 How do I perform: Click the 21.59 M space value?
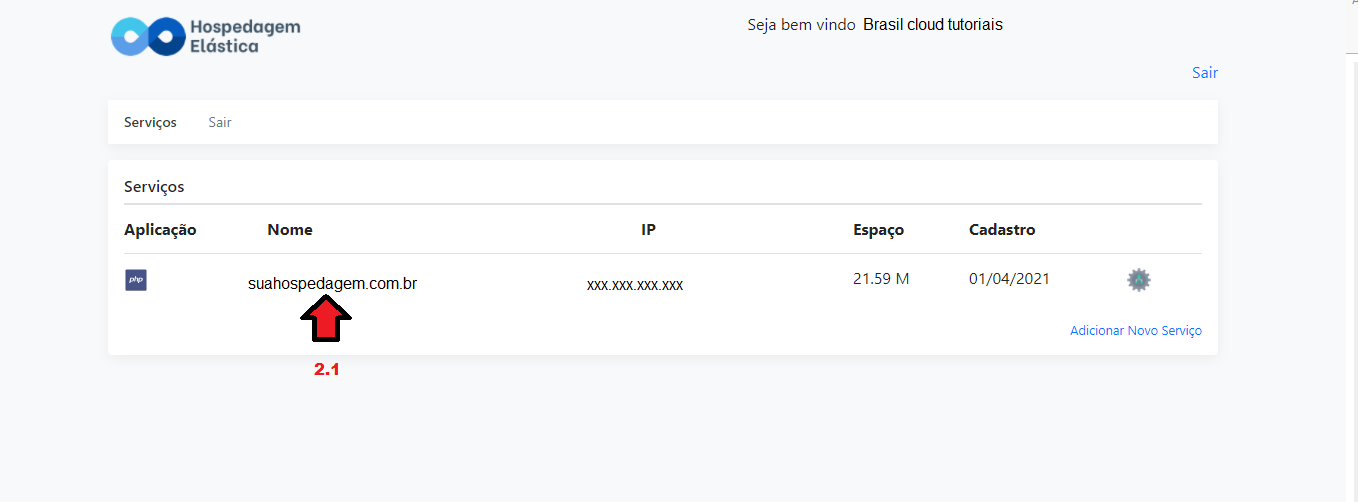881,279
